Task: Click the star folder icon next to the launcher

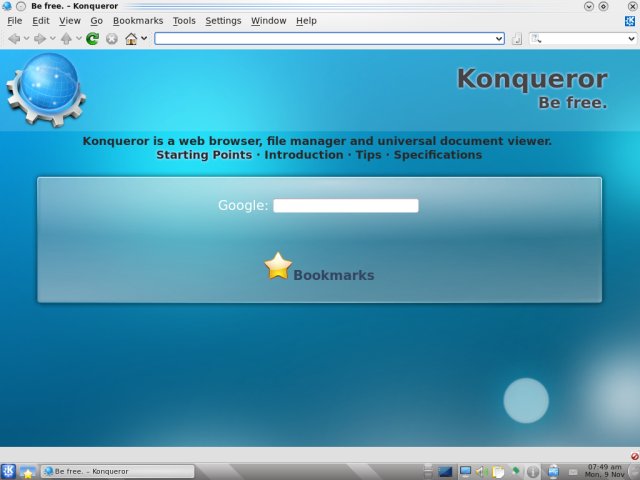Action: coord(27,472)
